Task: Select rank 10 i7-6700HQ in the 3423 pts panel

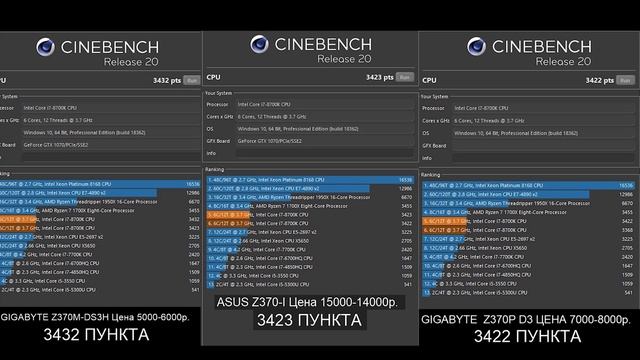Action: point(310,258)
